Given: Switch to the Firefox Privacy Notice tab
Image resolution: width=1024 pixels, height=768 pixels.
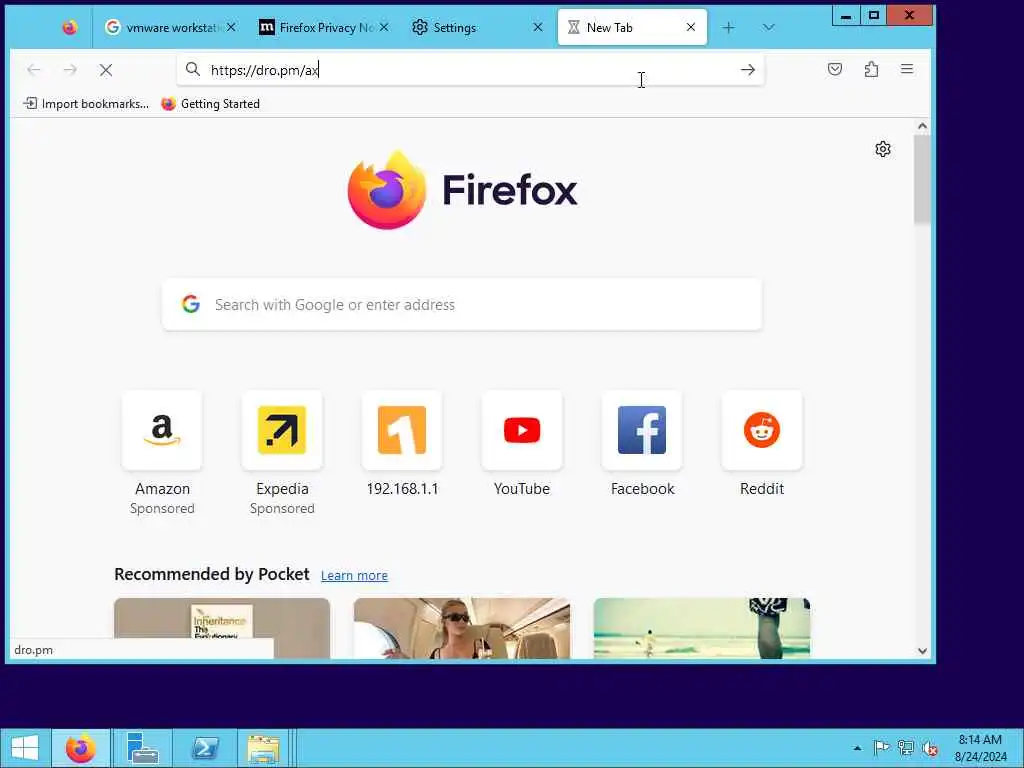Looking at the screenshot, I should pyautogui.click(x=325, y=27).
